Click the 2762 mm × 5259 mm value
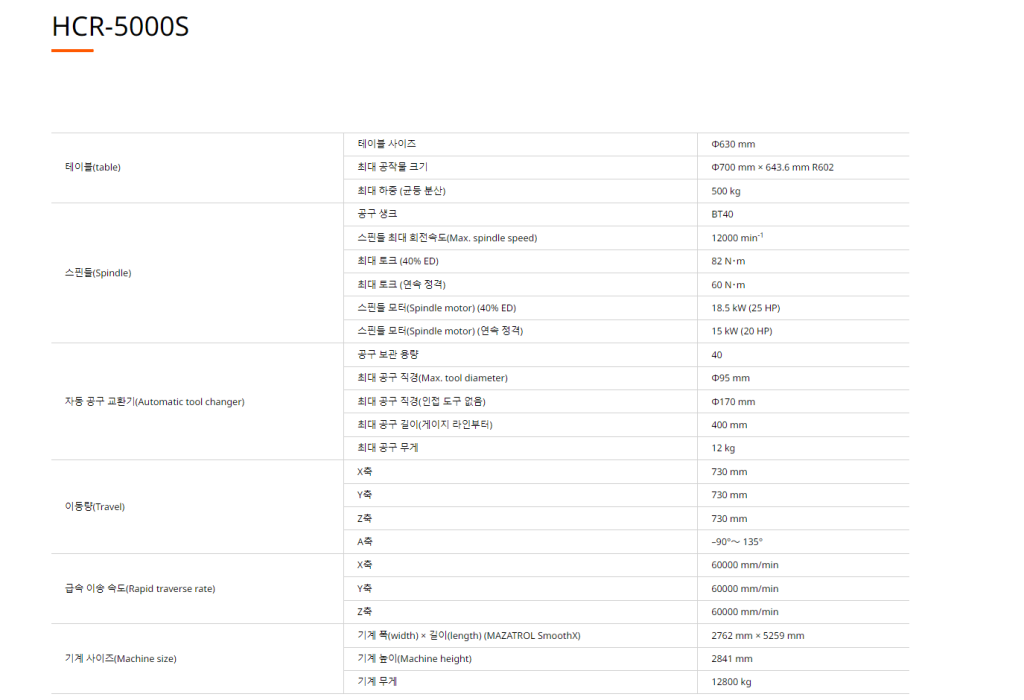 (757, 636)
